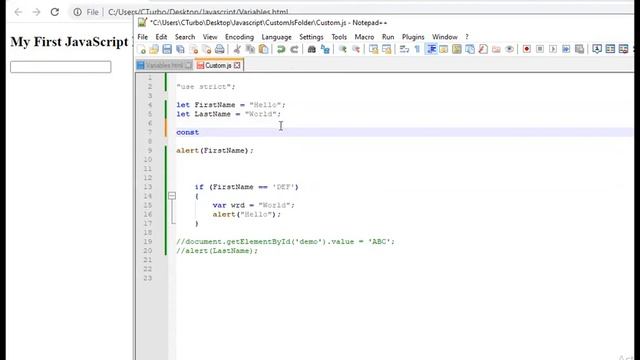Toggle Word Wrap toolbar icon

click(x=404, y=49)
